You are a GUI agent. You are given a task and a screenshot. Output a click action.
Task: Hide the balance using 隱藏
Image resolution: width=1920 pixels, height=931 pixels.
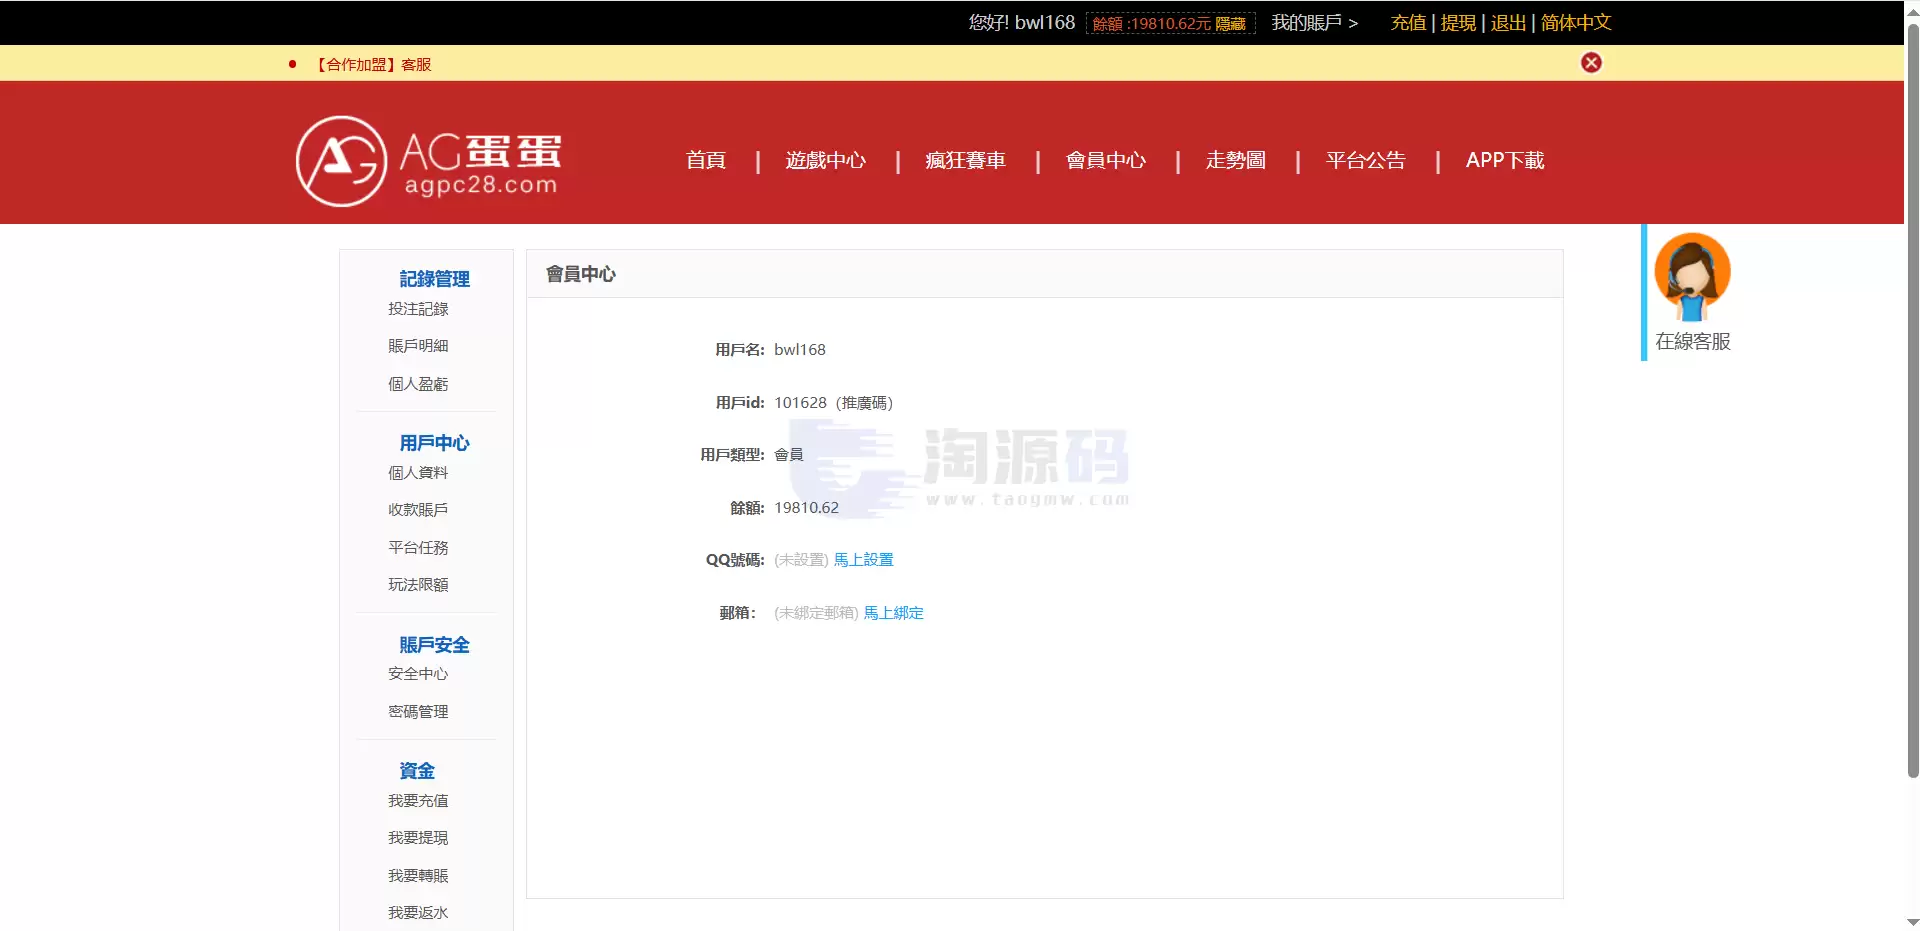(x=1230, y=24)
